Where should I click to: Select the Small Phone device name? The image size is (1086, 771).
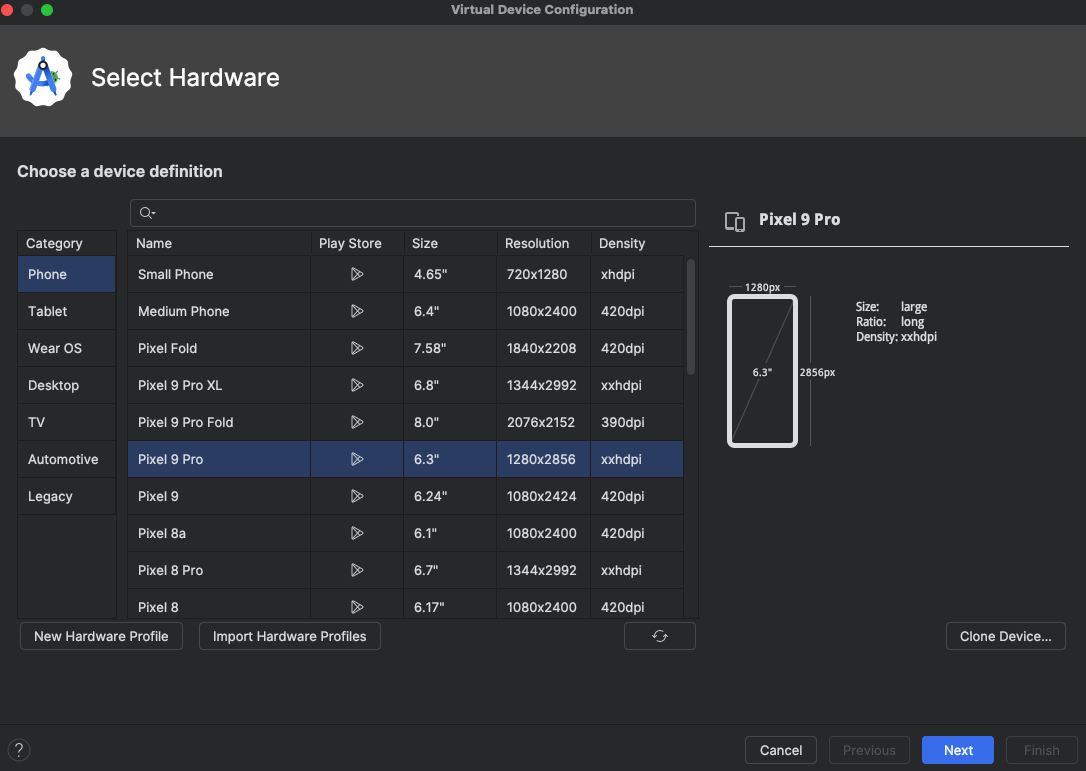175,274
